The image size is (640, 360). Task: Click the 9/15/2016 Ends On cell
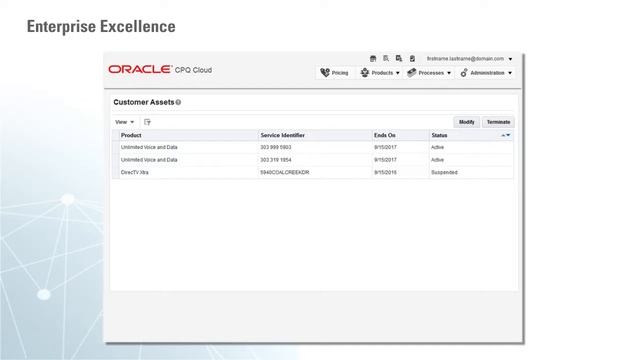[385, 173]
